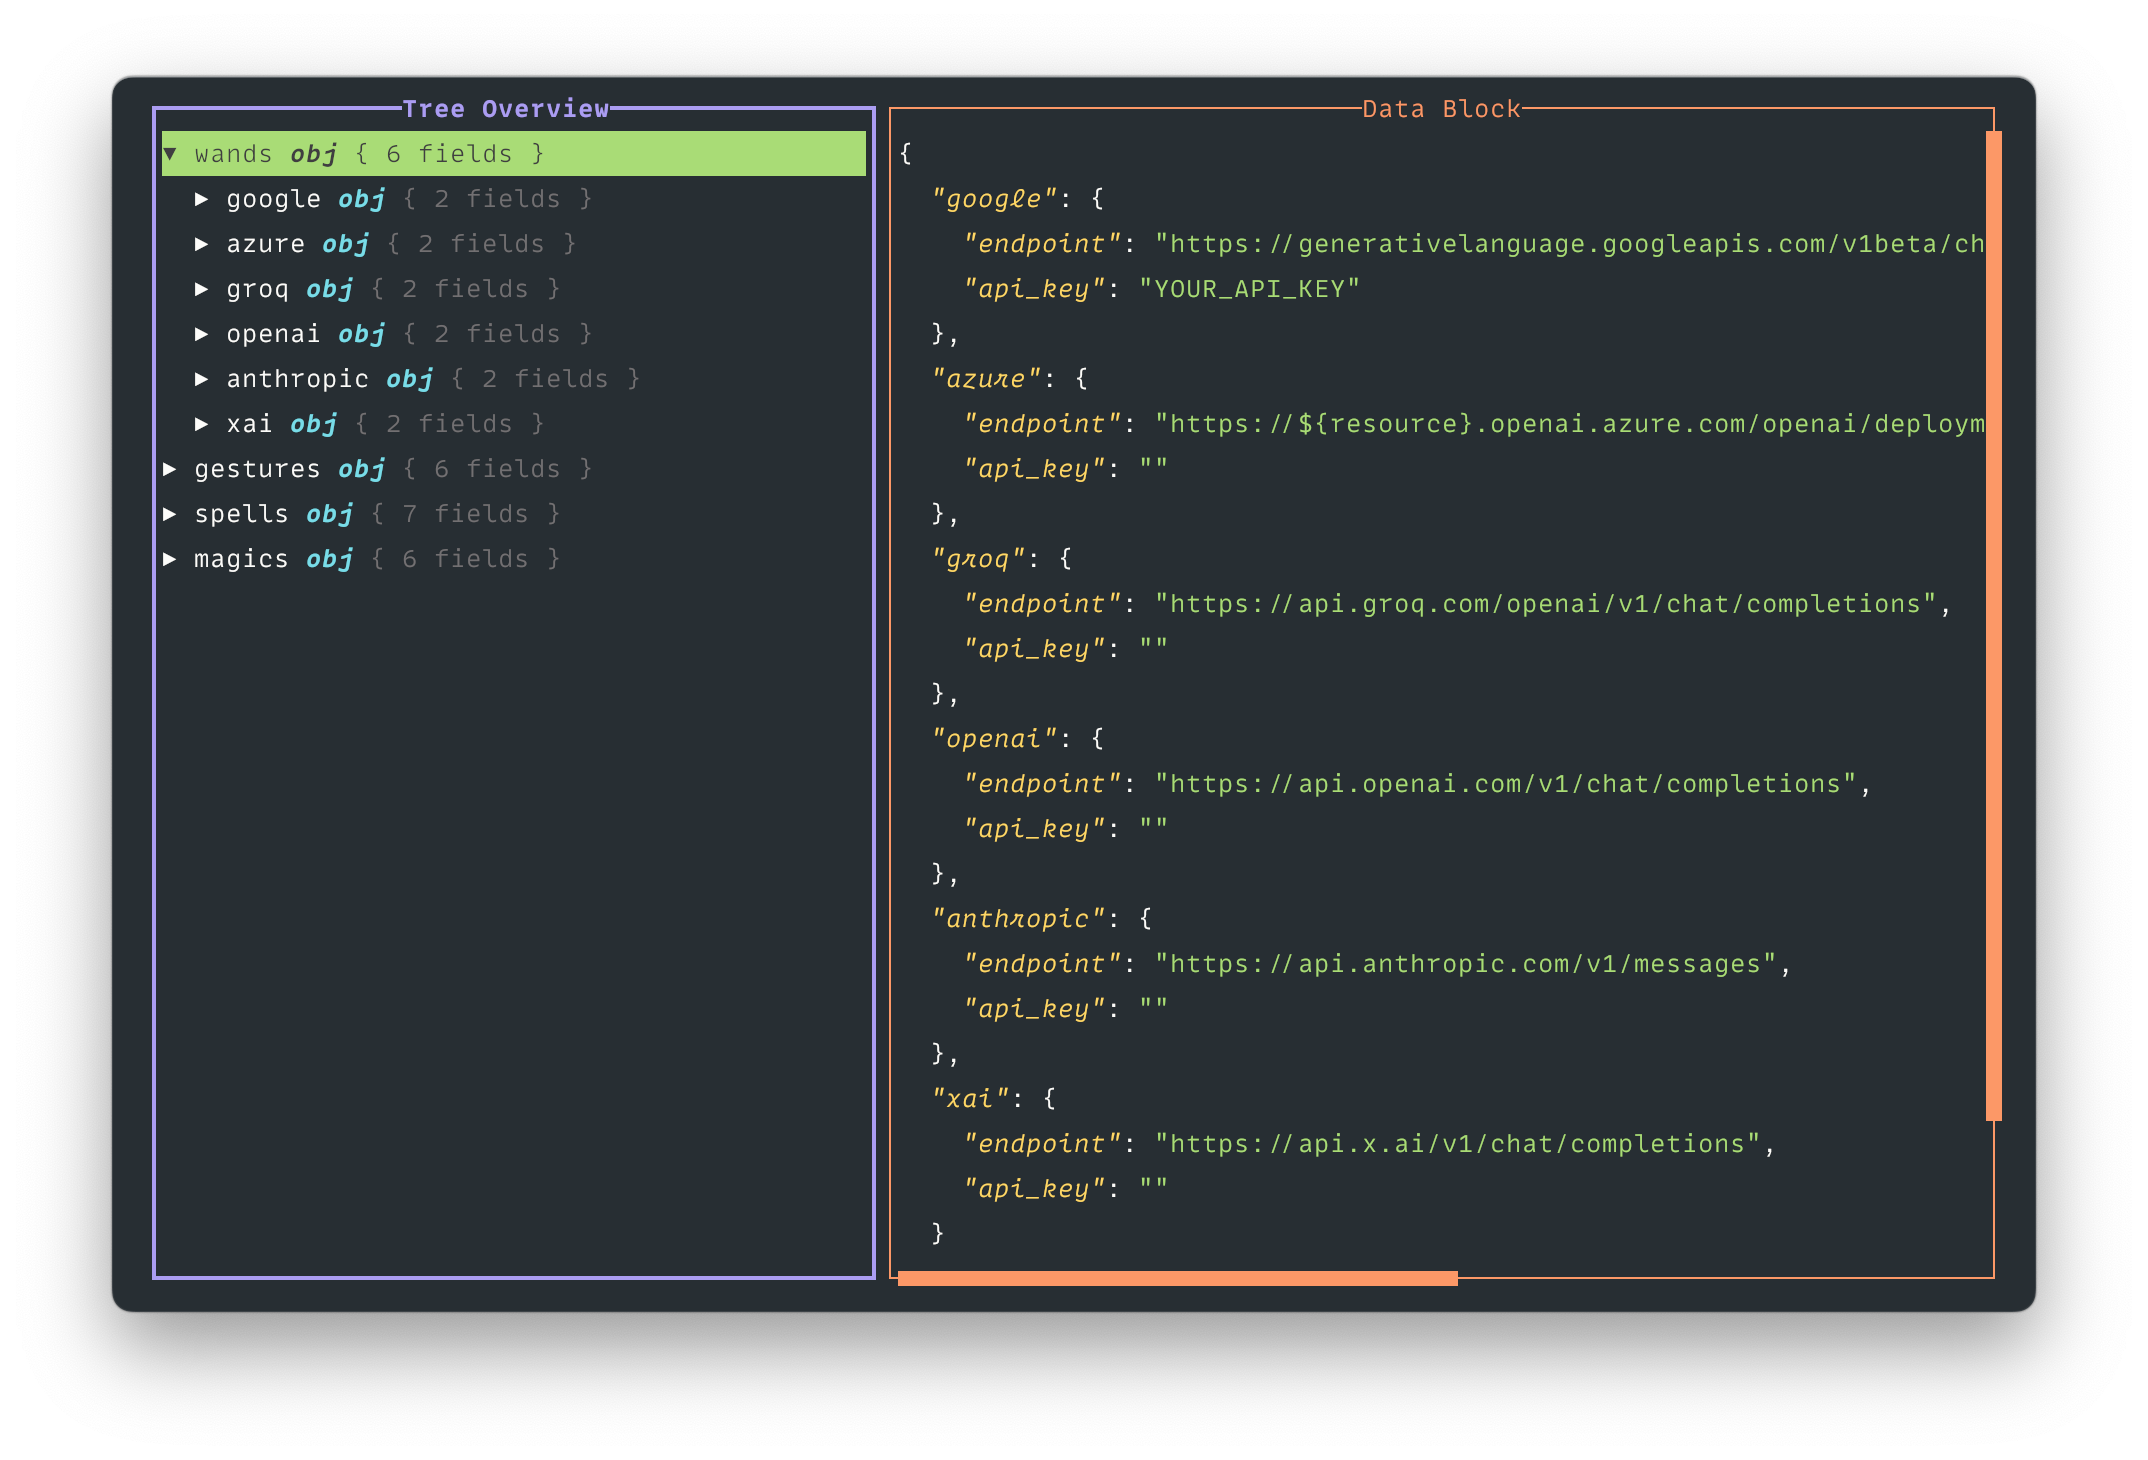Select the spells row in Tree Overview
The image size is (2148, 1460).
pos(514,514)
